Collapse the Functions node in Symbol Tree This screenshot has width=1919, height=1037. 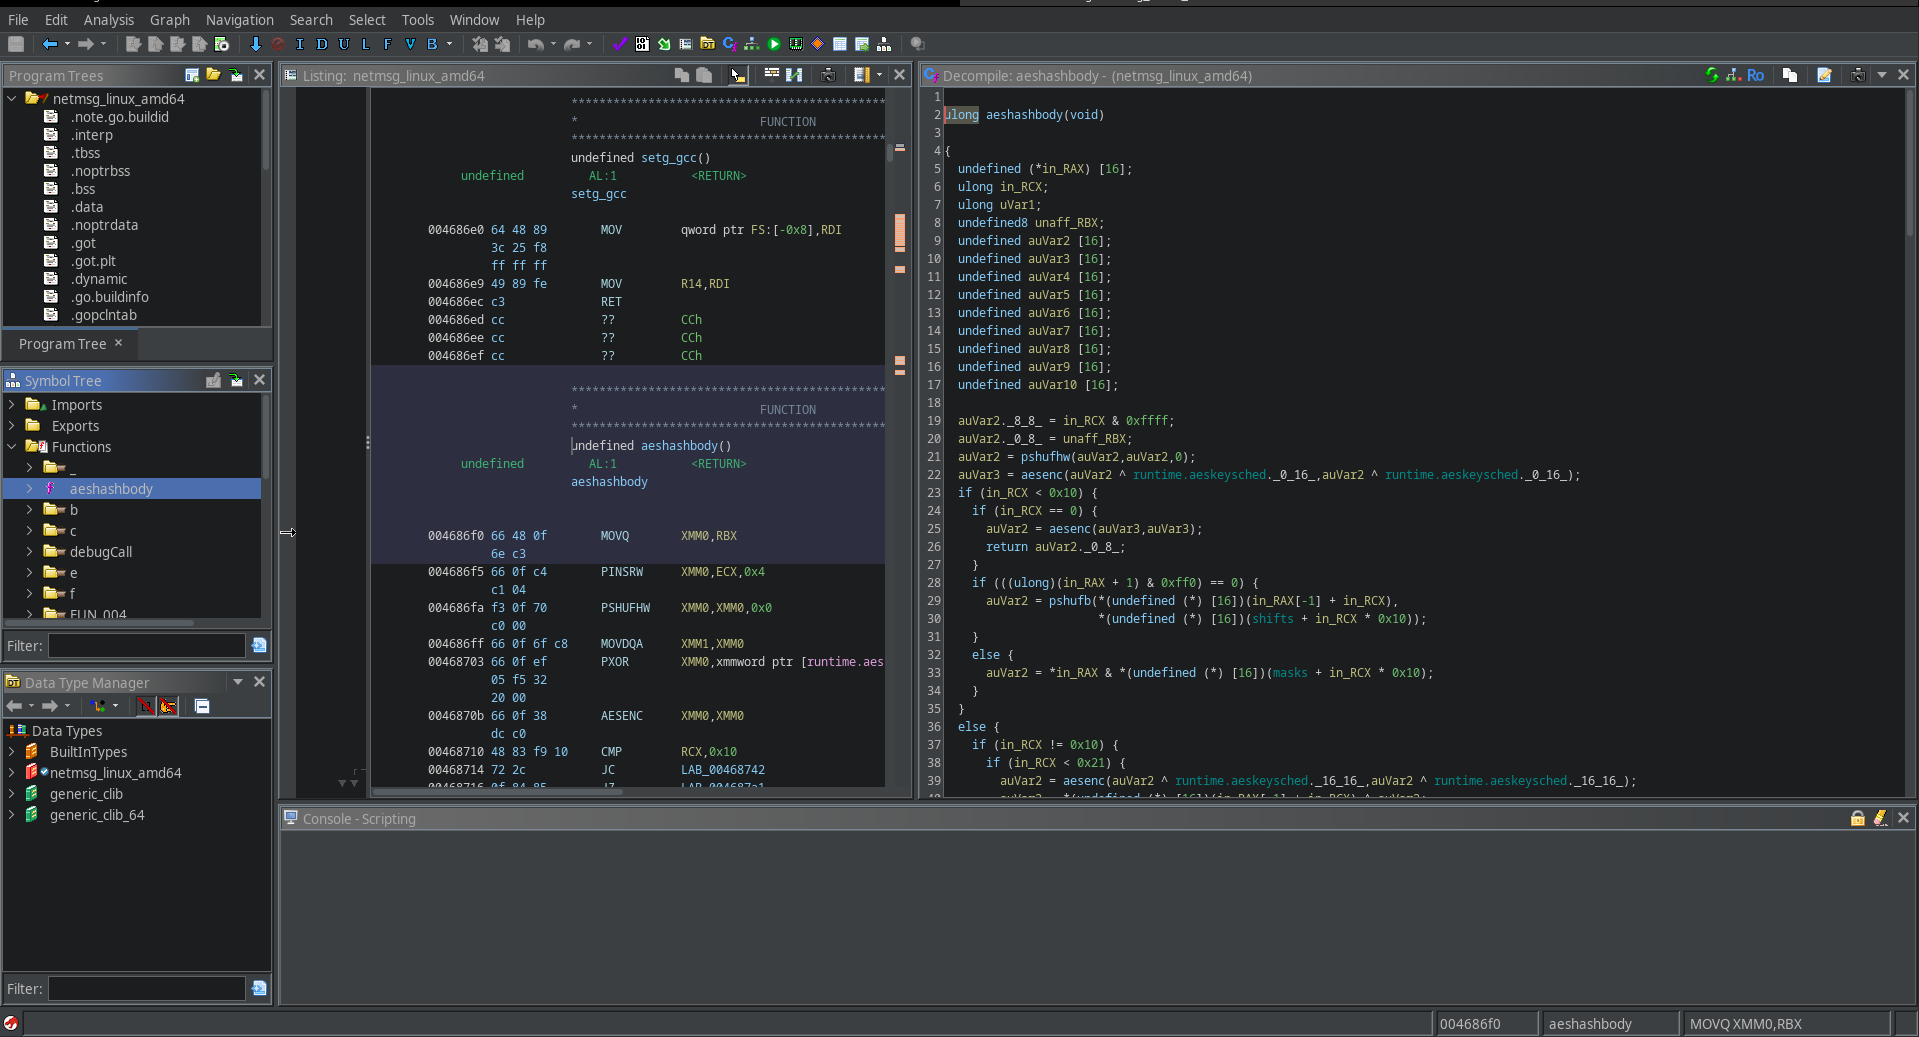[x=12, y=447]
